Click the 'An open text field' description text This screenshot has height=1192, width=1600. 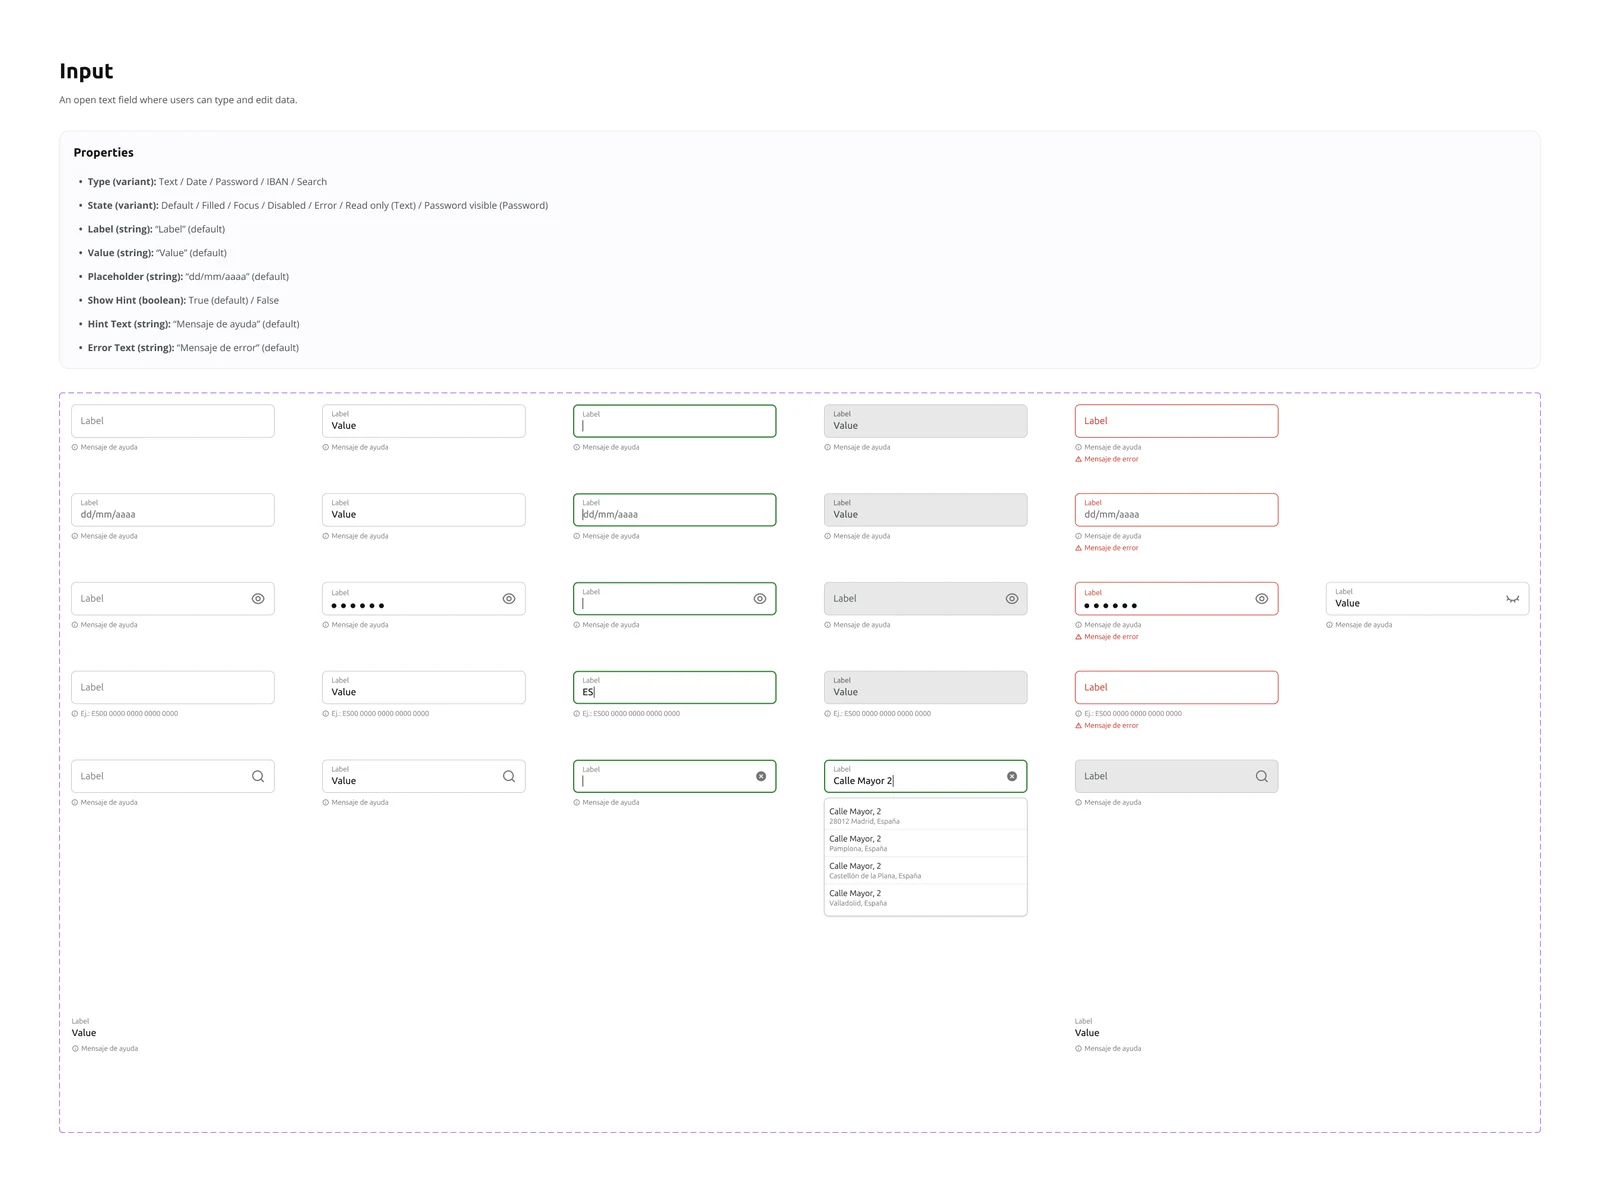(178, 100)
